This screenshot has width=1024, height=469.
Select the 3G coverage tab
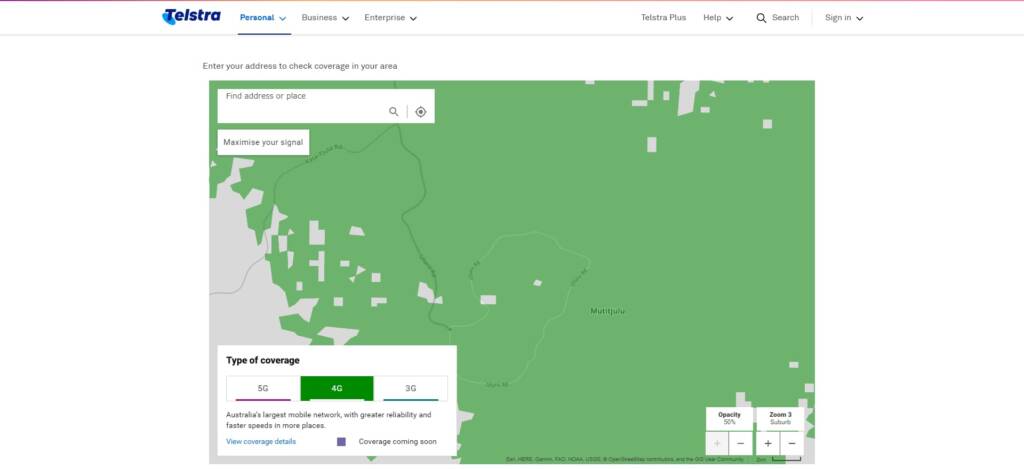(x=411, y=388)
